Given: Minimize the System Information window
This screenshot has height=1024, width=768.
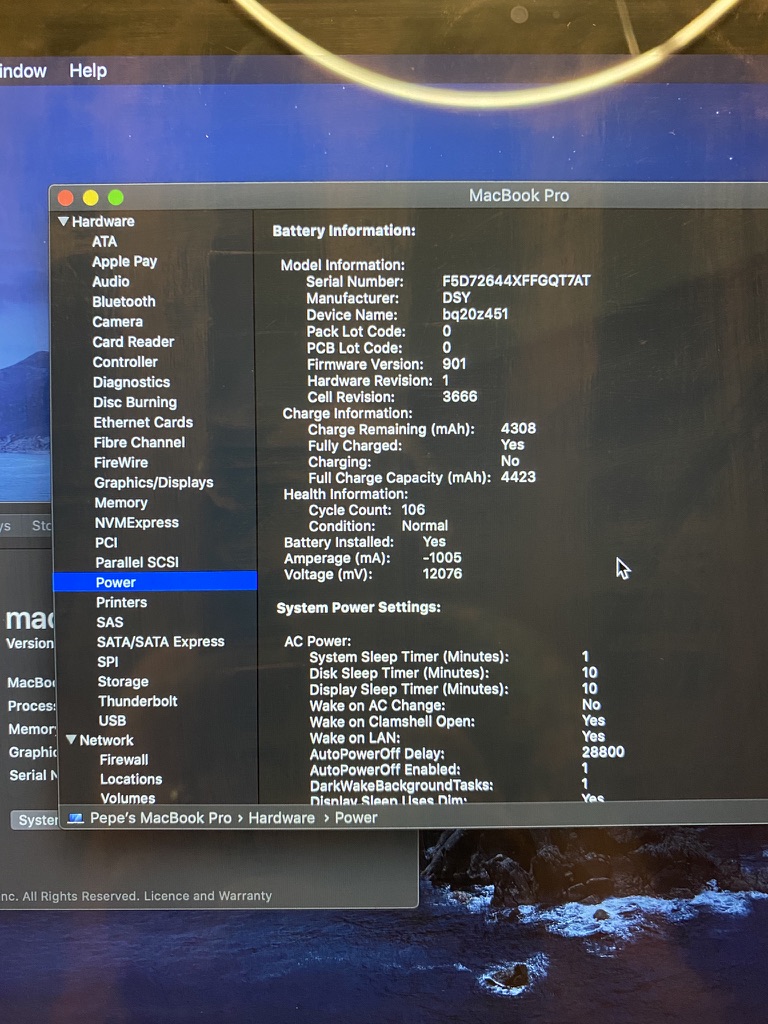Looking at the screenshot, I should [x=91, y=197].
